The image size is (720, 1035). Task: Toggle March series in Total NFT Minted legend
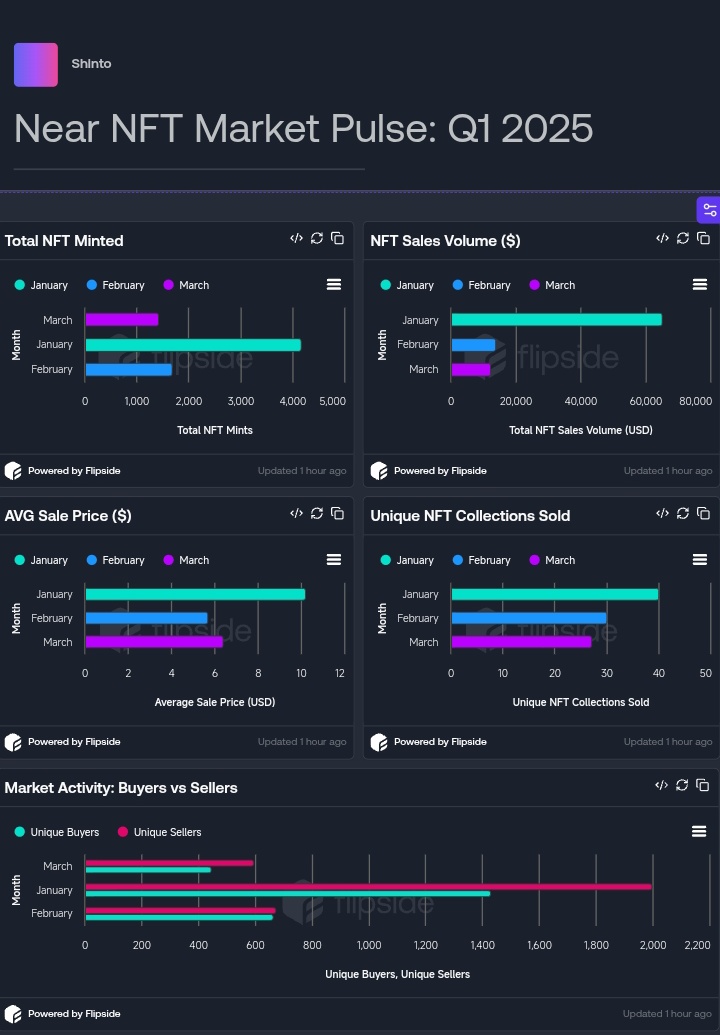186,285
